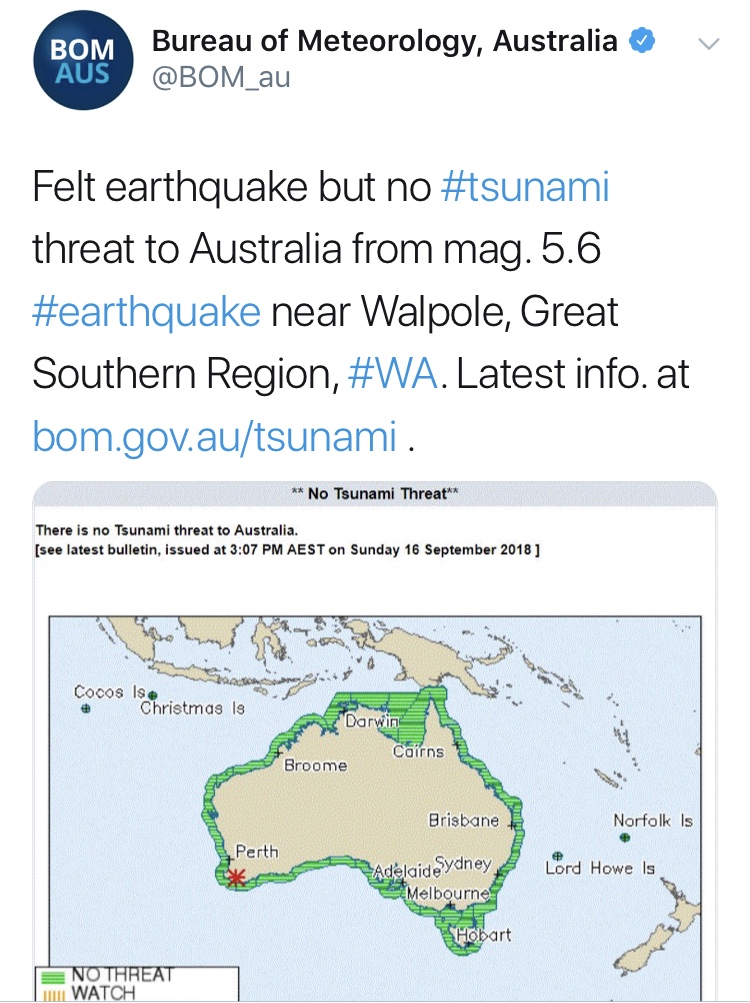Click the Norfolk Is location marker
Image resolution: width=750 pixels, height=1003 pixels.
(625, 837)
